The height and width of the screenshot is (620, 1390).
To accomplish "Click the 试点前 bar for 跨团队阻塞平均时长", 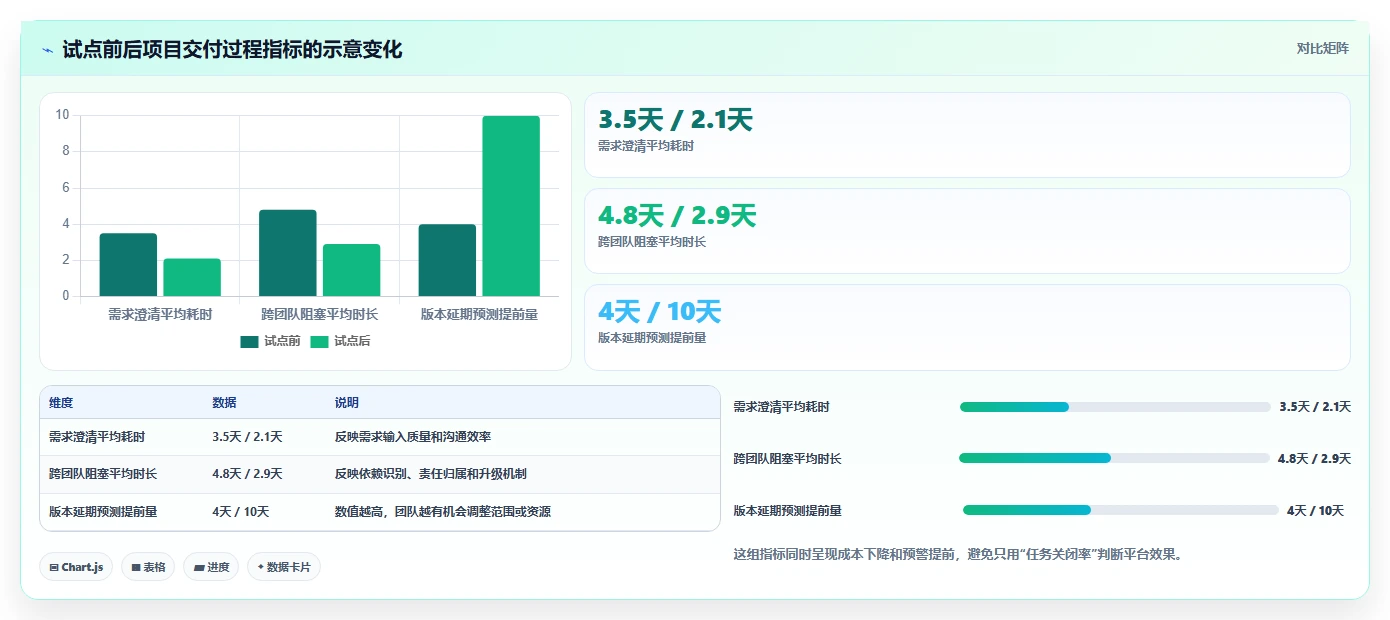I will tap(288, 253).
